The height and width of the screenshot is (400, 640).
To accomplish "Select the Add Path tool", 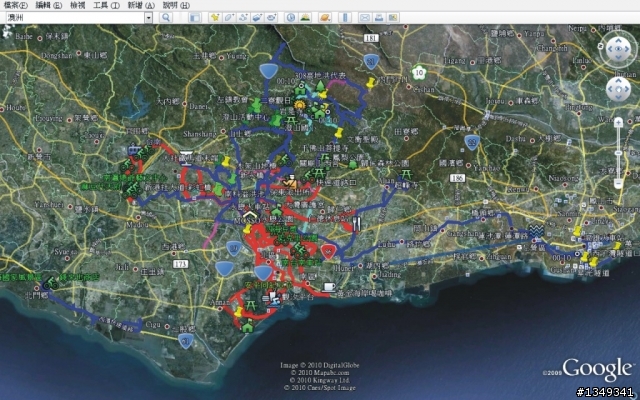I will coord(243,17).
